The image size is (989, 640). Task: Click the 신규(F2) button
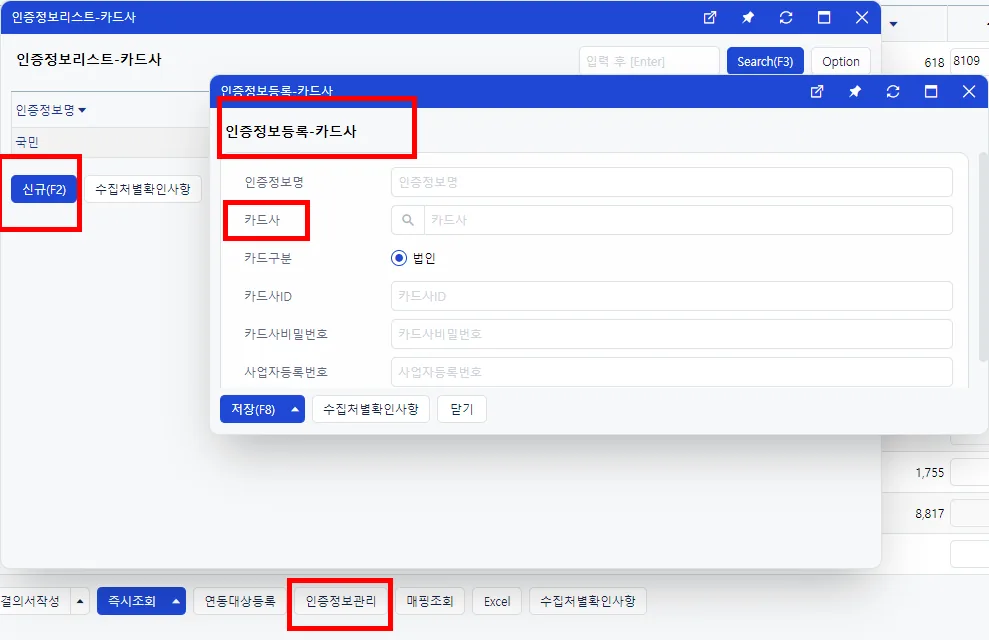pyautogui.click(x=44, y=189)
